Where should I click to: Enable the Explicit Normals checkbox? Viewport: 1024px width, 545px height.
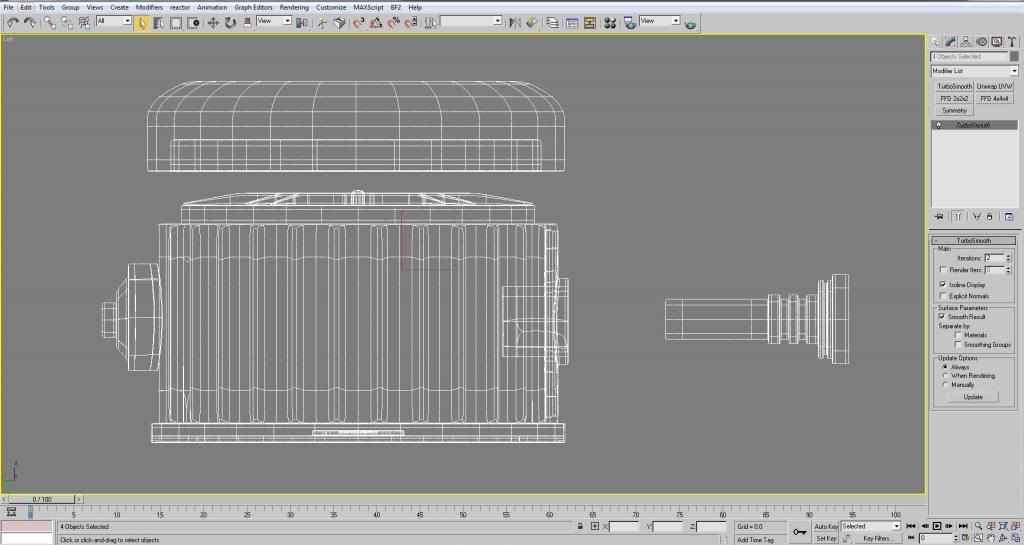click(x=943, y=296)
